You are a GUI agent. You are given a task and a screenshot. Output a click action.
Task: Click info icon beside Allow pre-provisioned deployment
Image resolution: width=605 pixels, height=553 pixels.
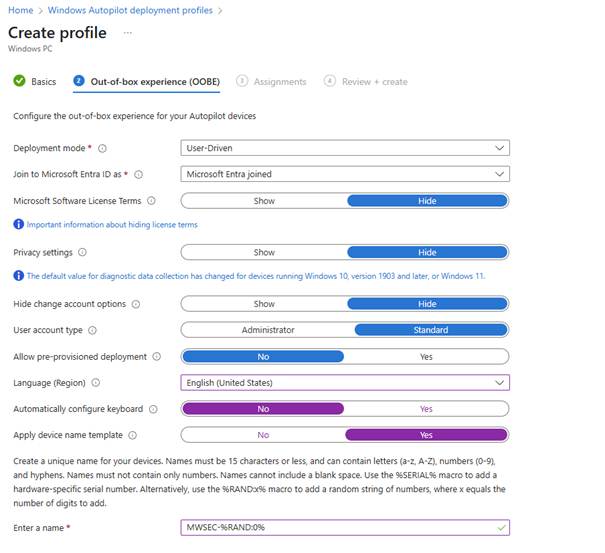coord(155,356)
